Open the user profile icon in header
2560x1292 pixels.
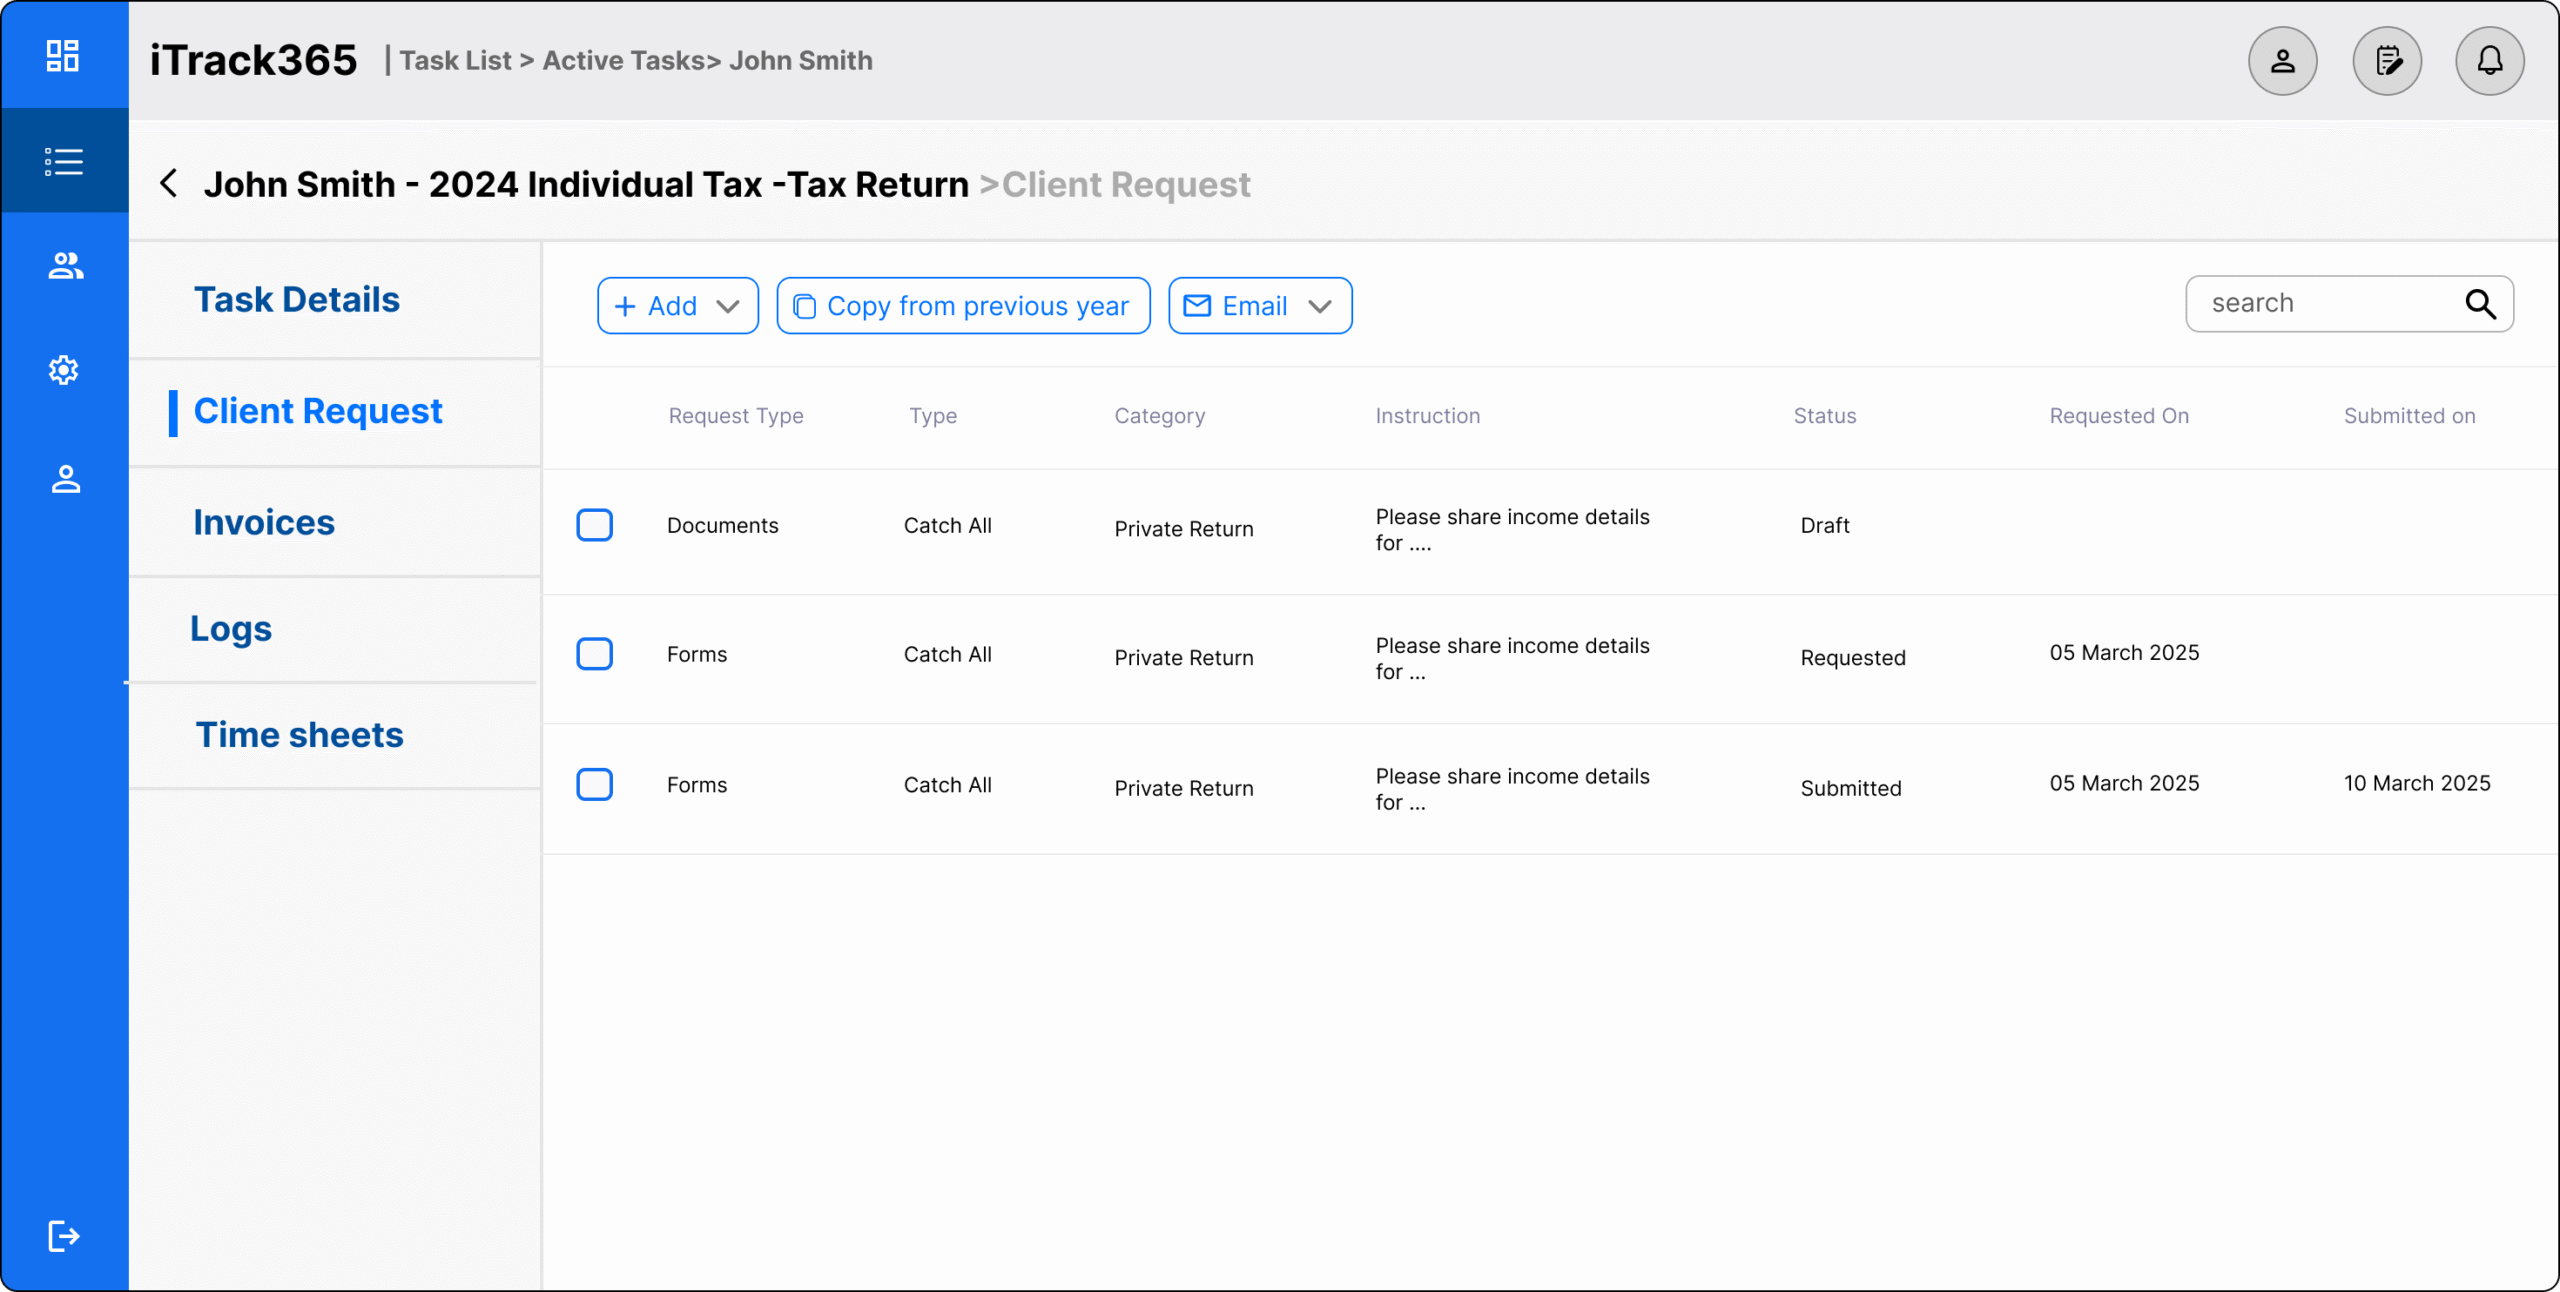2282,61
